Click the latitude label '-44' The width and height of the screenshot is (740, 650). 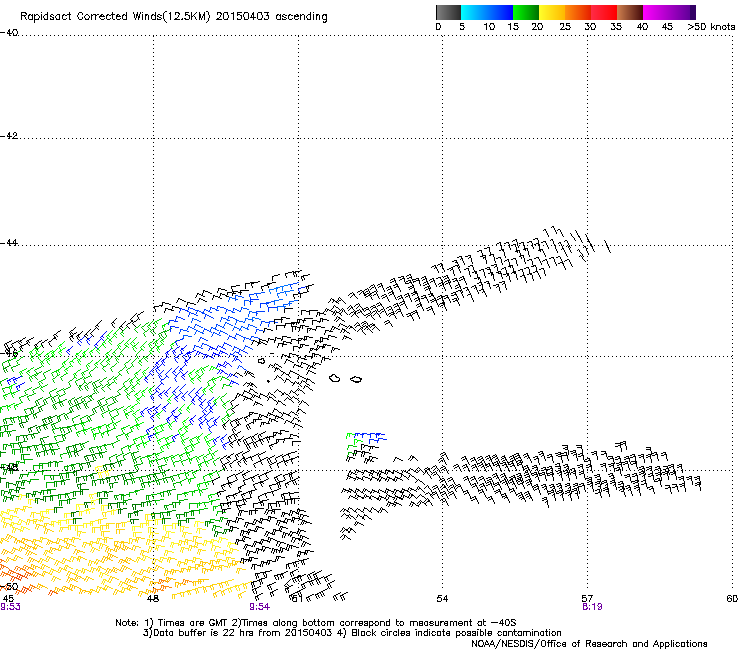pos(9,243)
